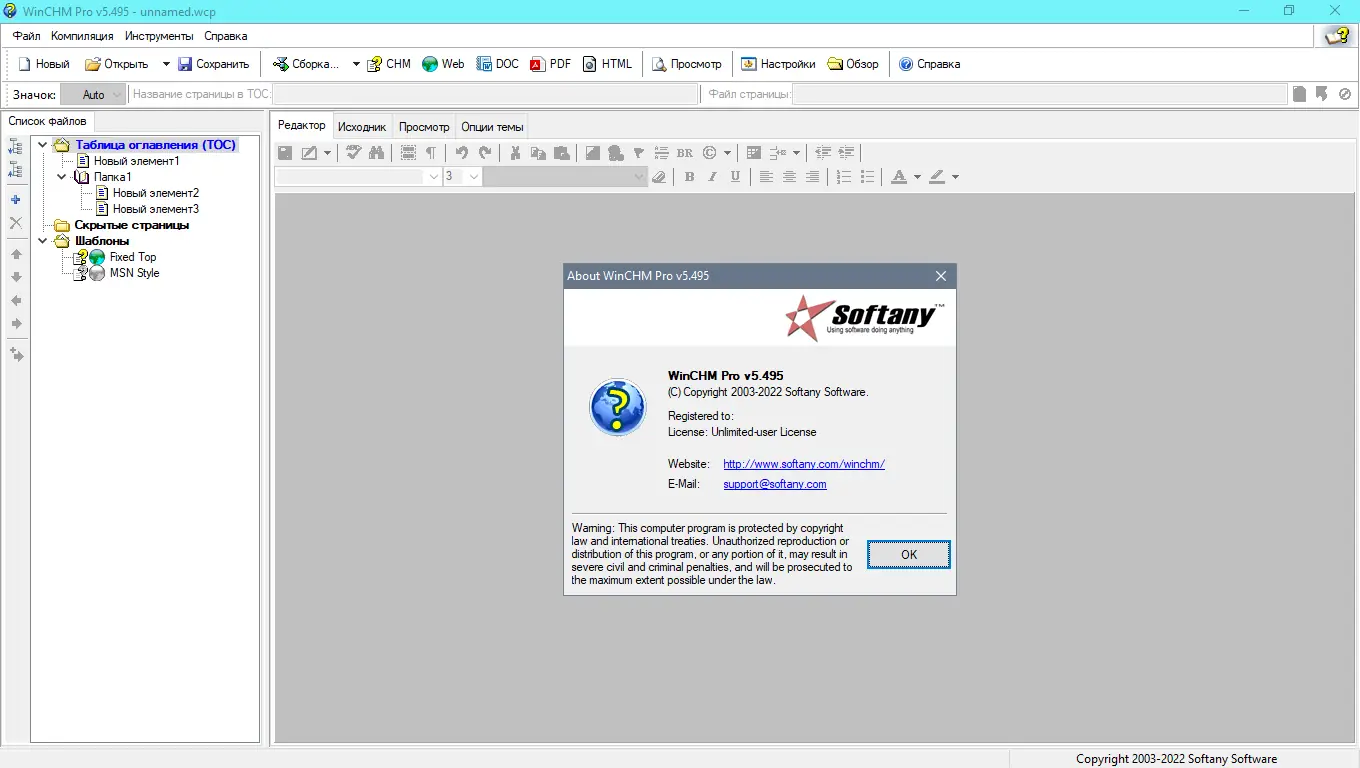Viewport: 1360px width, 768px height.
Task: Open the softany.com/winchm website link
Action: 804,464
